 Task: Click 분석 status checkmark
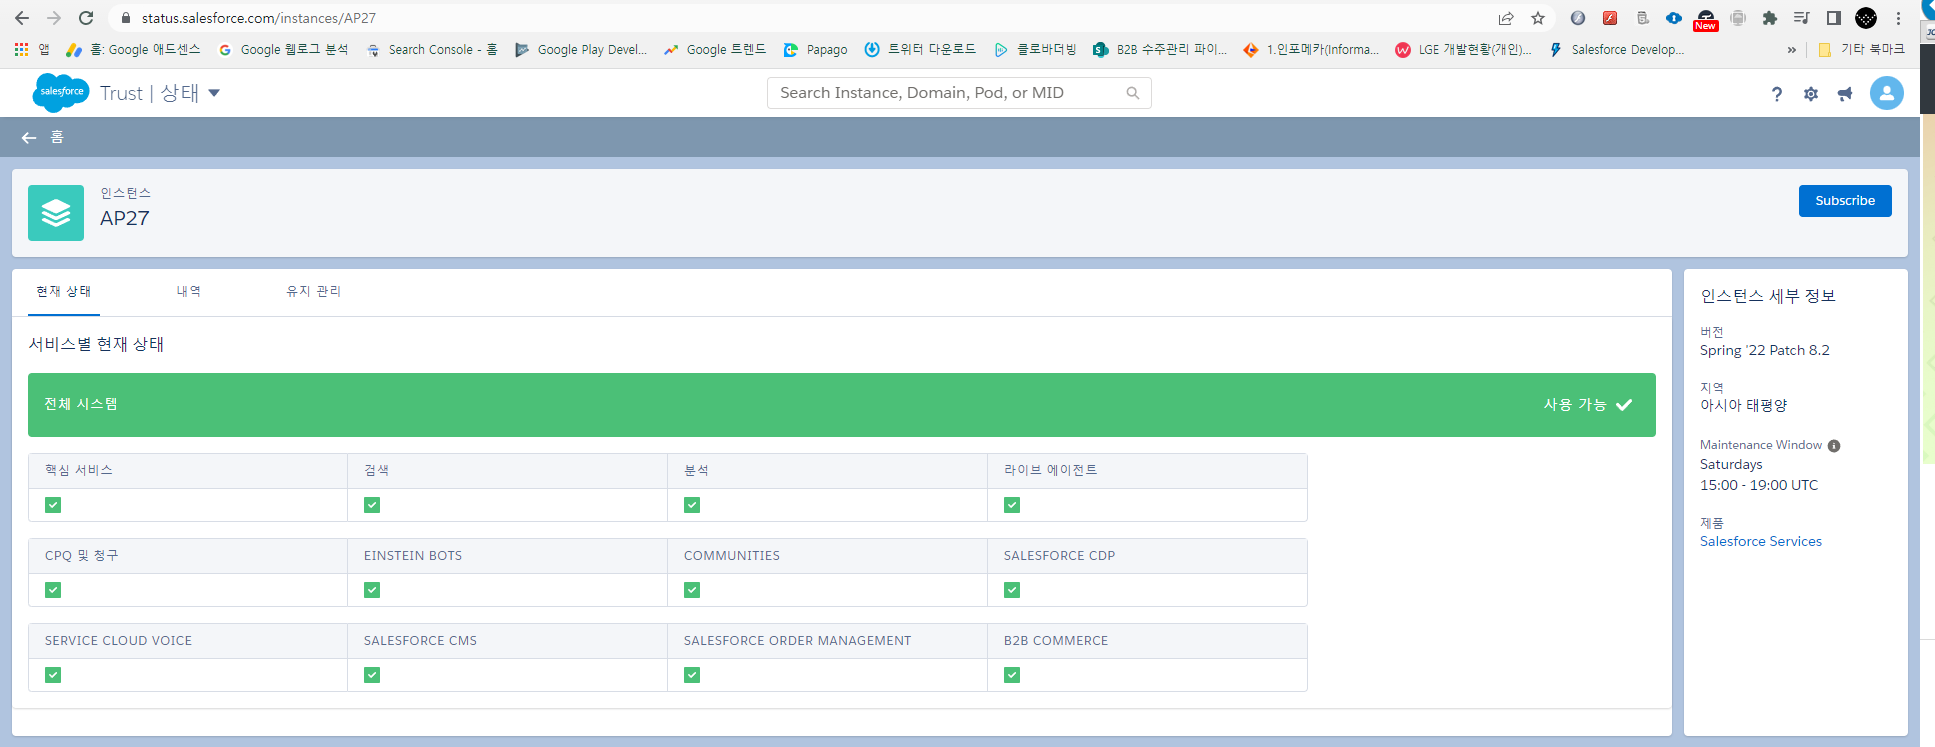(x=692, y=505)
